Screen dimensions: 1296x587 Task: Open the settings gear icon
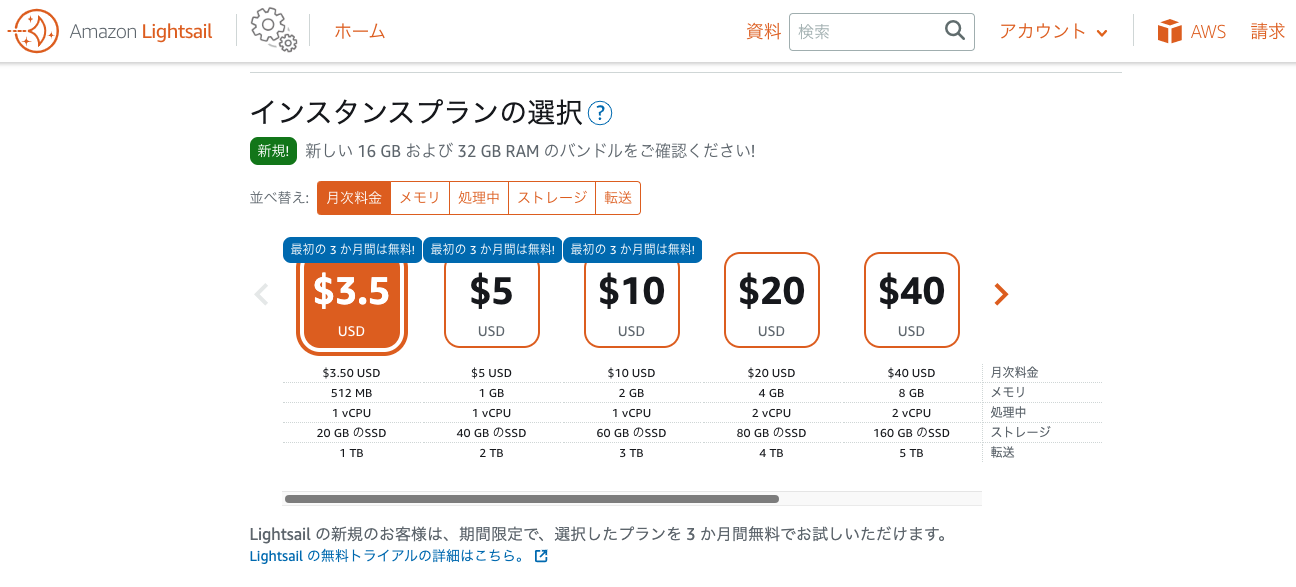273,30
